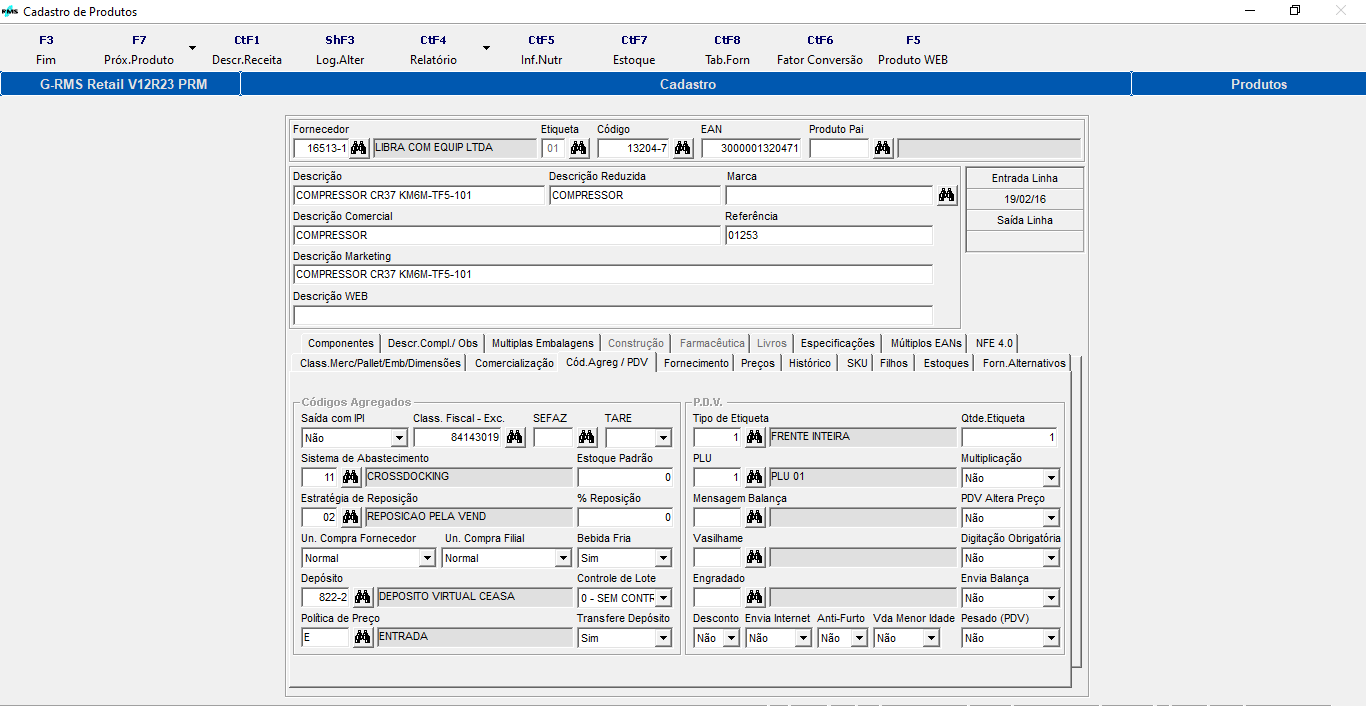Click the CtF7 Estoque toolbar button
This screenshot has width=1366, height=706.
(634, 50)
